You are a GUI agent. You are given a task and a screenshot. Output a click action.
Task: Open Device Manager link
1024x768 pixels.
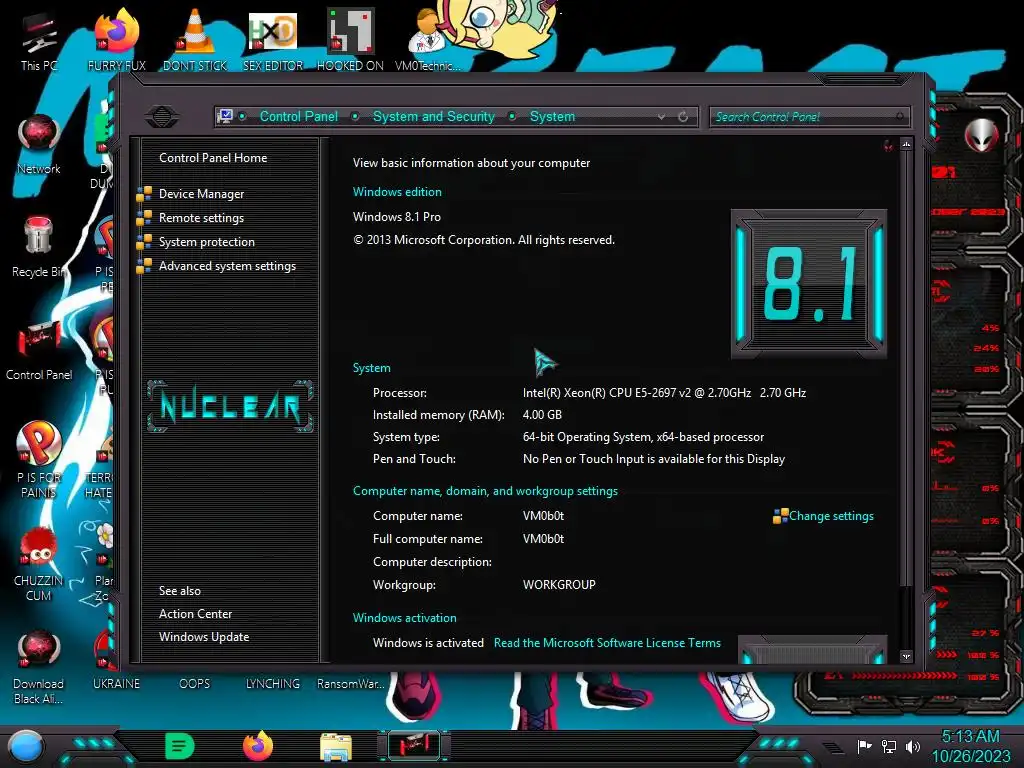click(201, 194)
